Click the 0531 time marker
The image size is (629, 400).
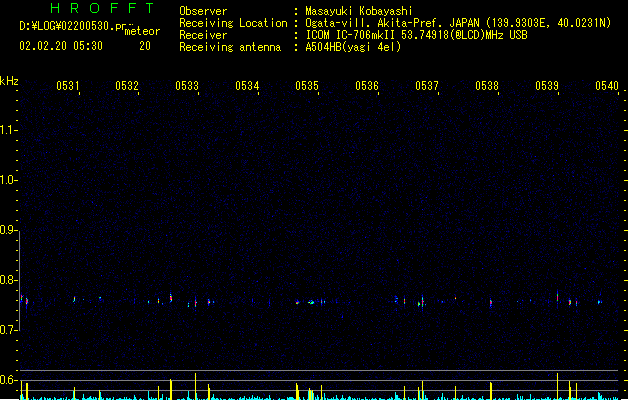coord(68,86)
